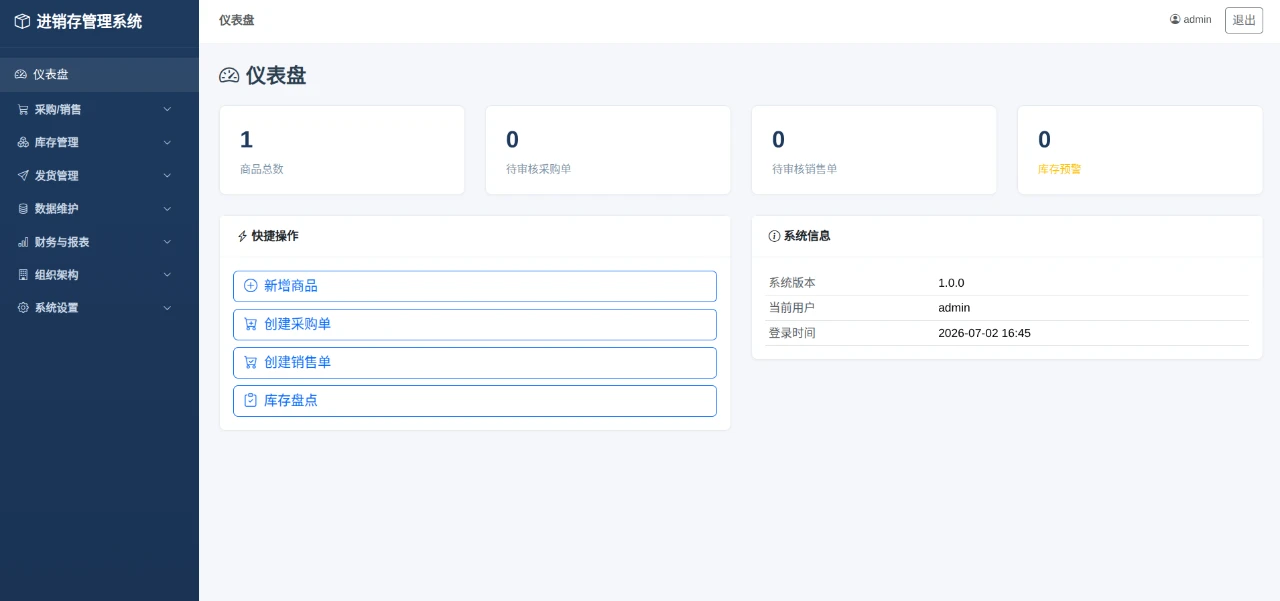Click the version value 1.0.0
The image size is (1280, 601).
point(951,283)
